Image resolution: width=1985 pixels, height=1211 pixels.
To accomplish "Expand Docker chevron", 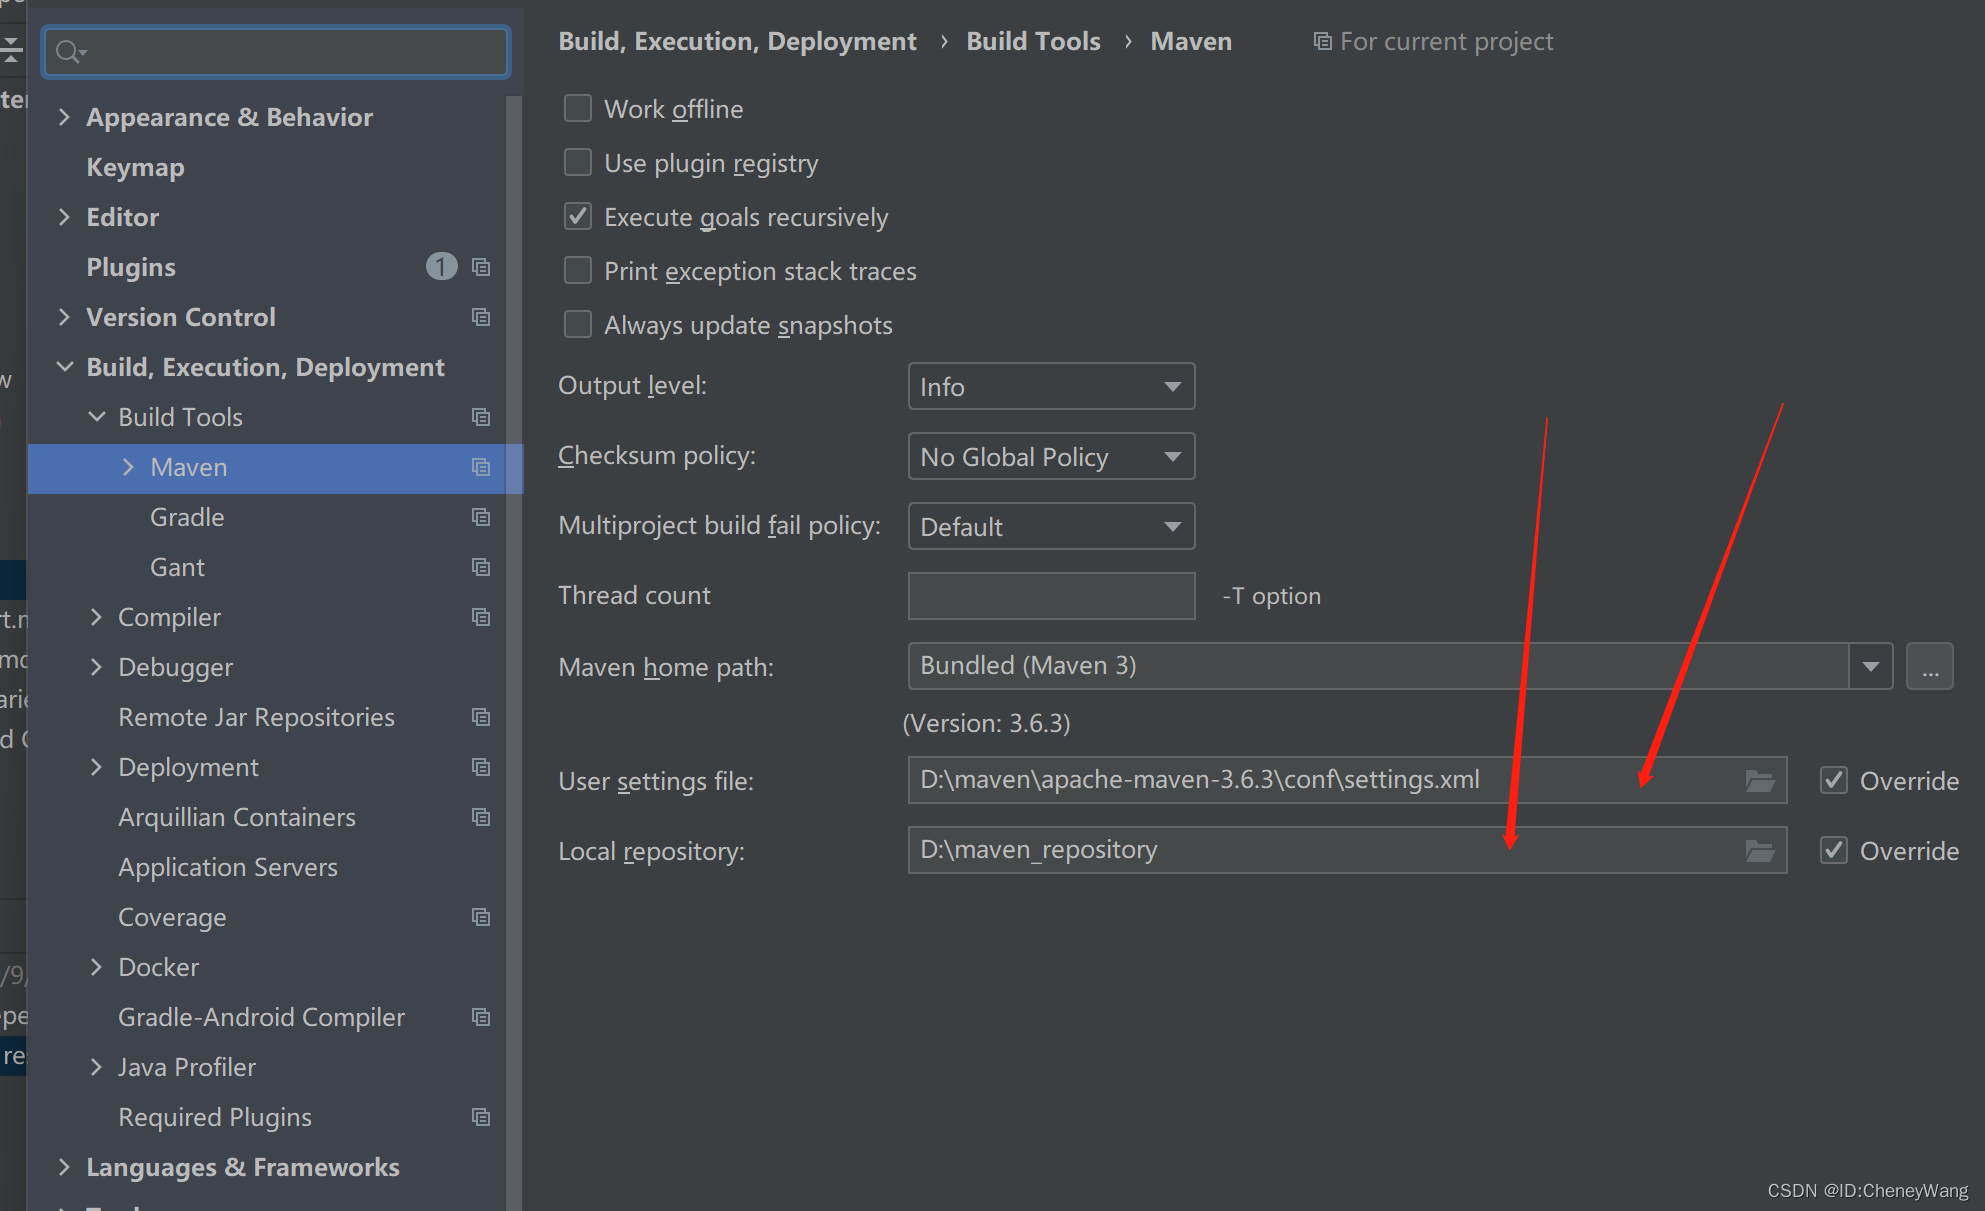I will pyautogui.click(x=96, y=967).
